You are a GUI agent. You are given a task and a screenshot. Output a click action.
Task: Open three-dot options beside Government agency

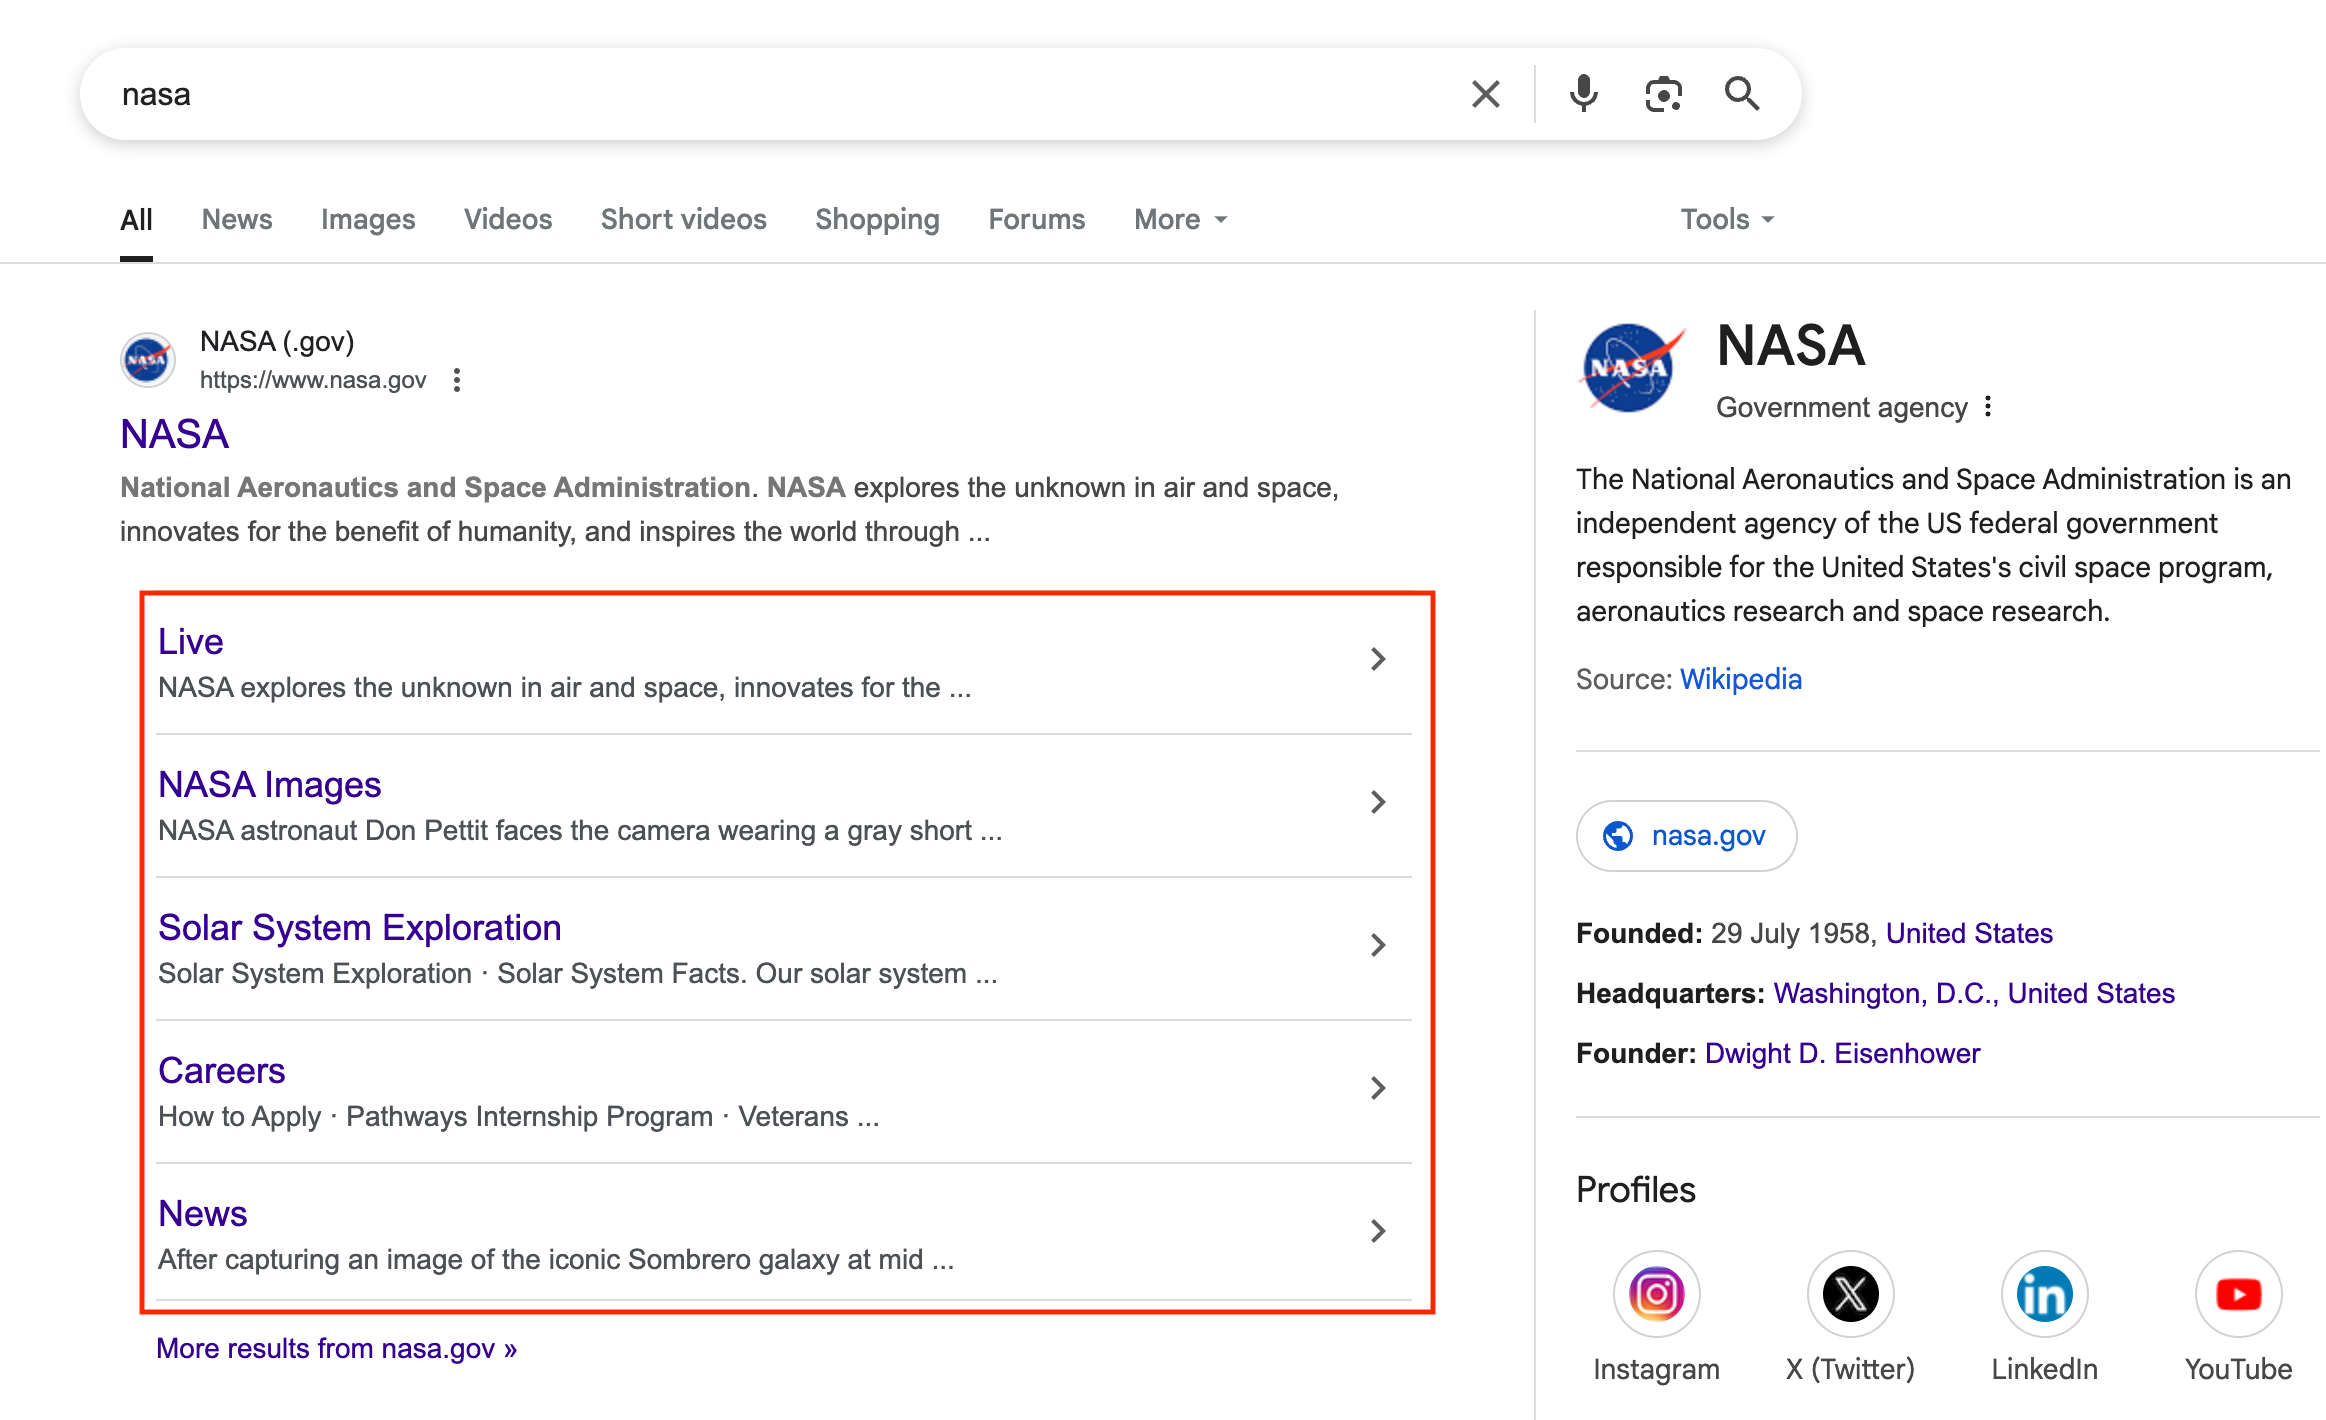[1988, 407]
